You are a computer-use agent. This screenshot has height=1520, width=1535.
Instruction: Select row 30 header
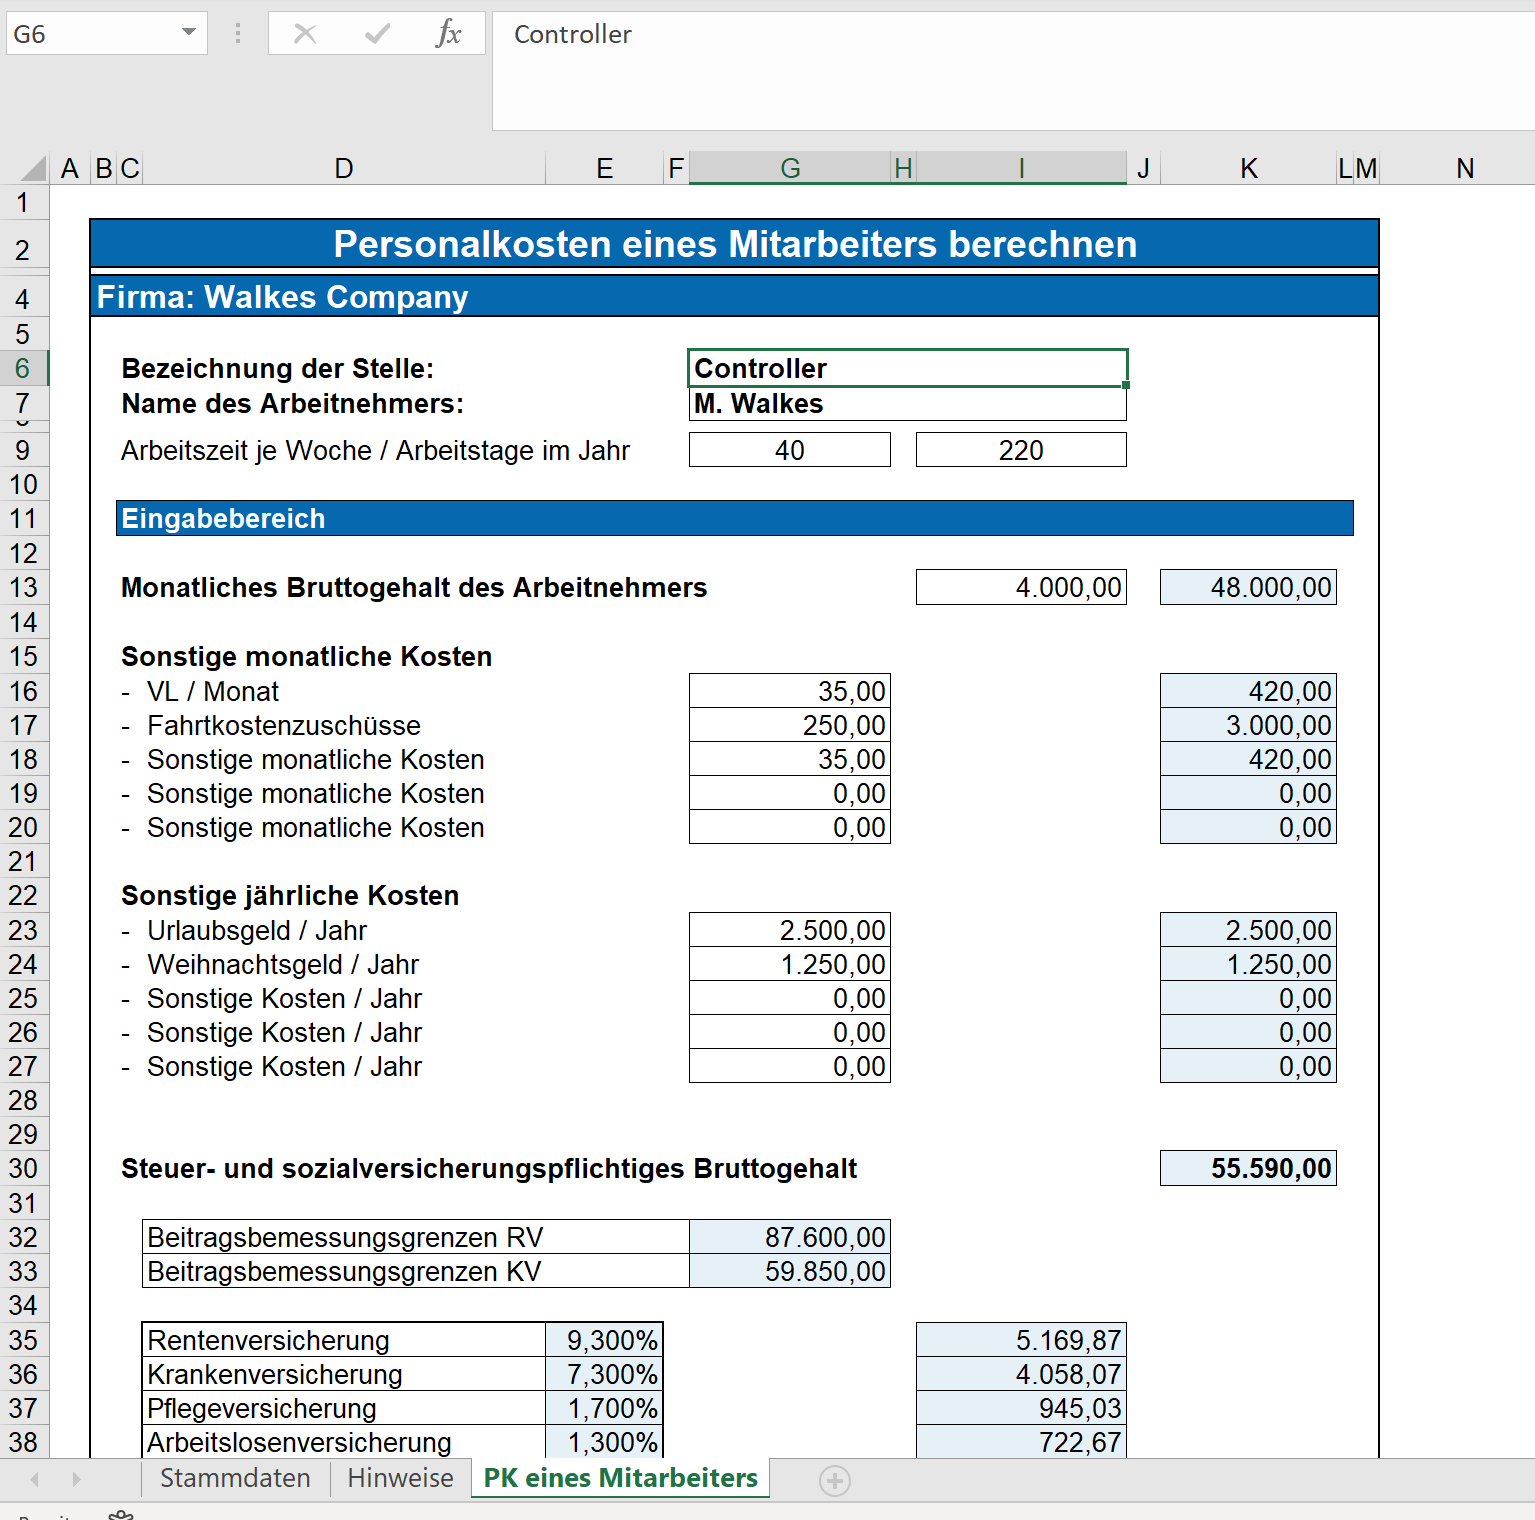coord(24,1168)
